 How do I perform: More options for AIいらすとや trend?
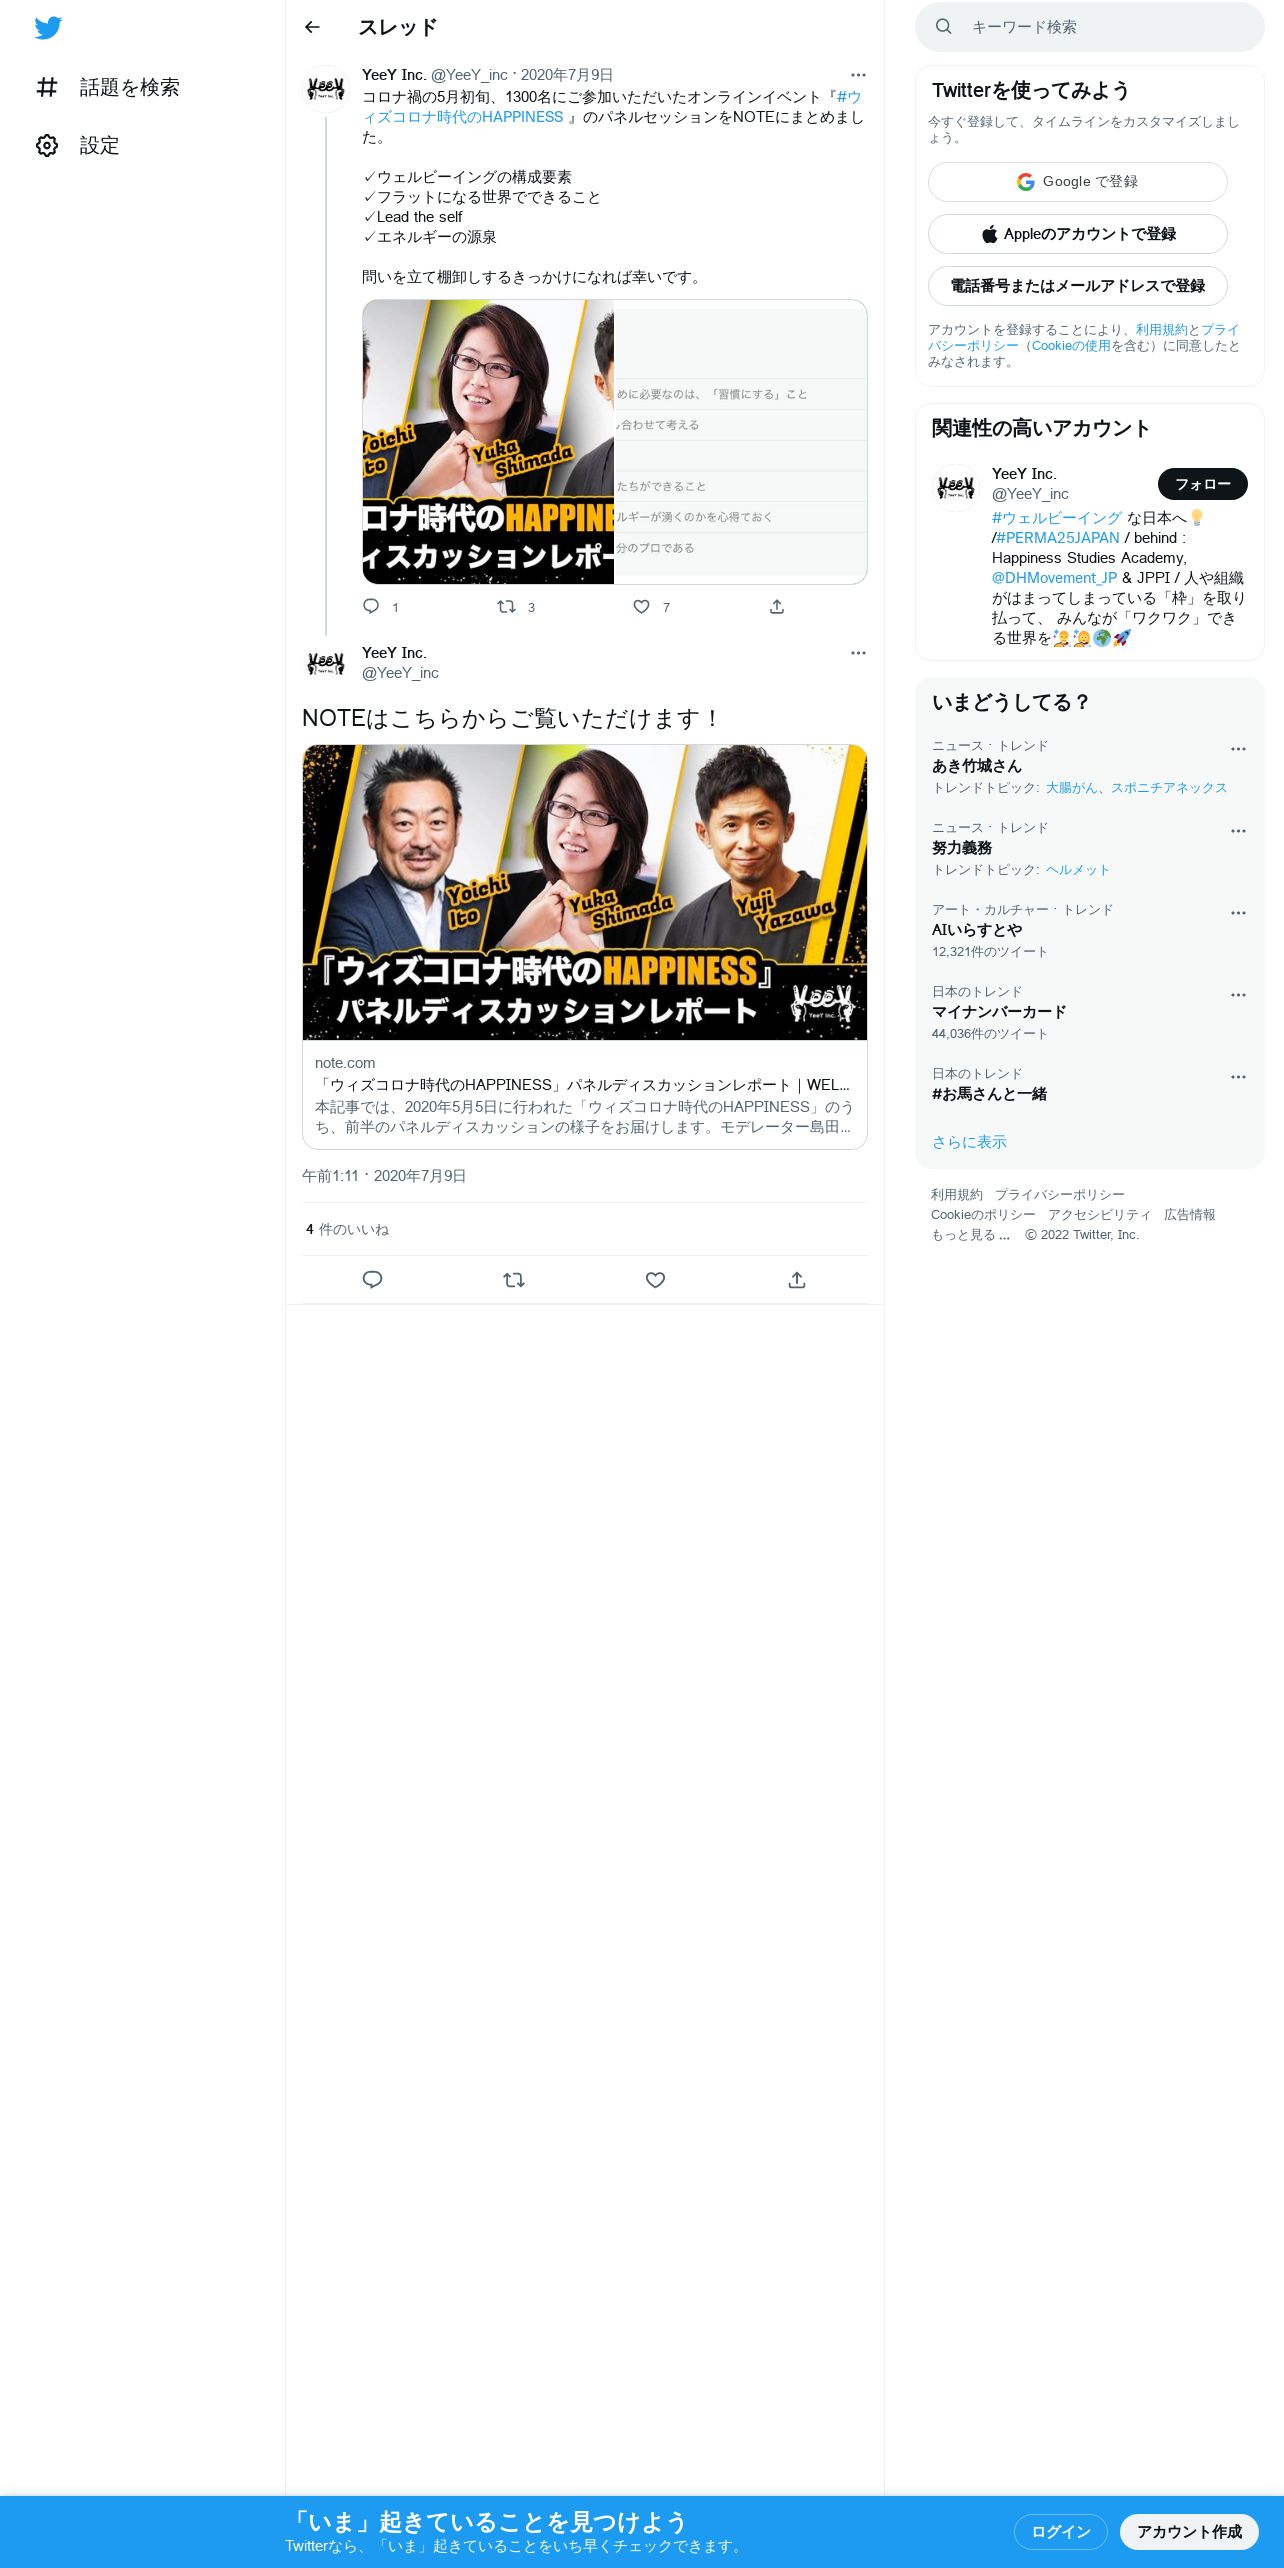pos(1238,913)
